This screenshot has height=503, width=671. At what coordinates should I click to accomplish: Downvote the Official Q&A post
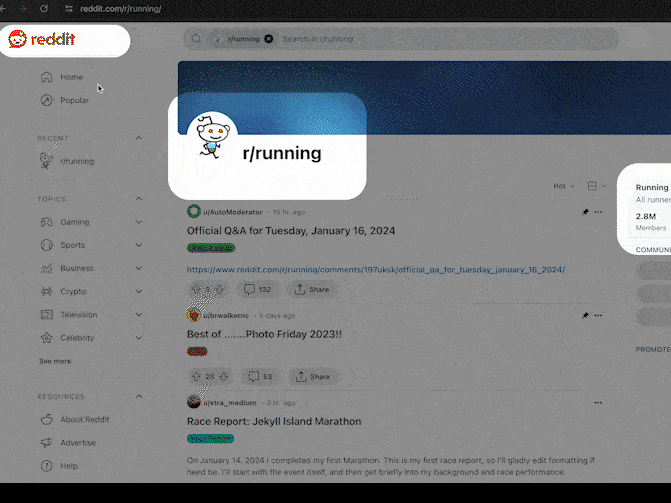[220, 289]
